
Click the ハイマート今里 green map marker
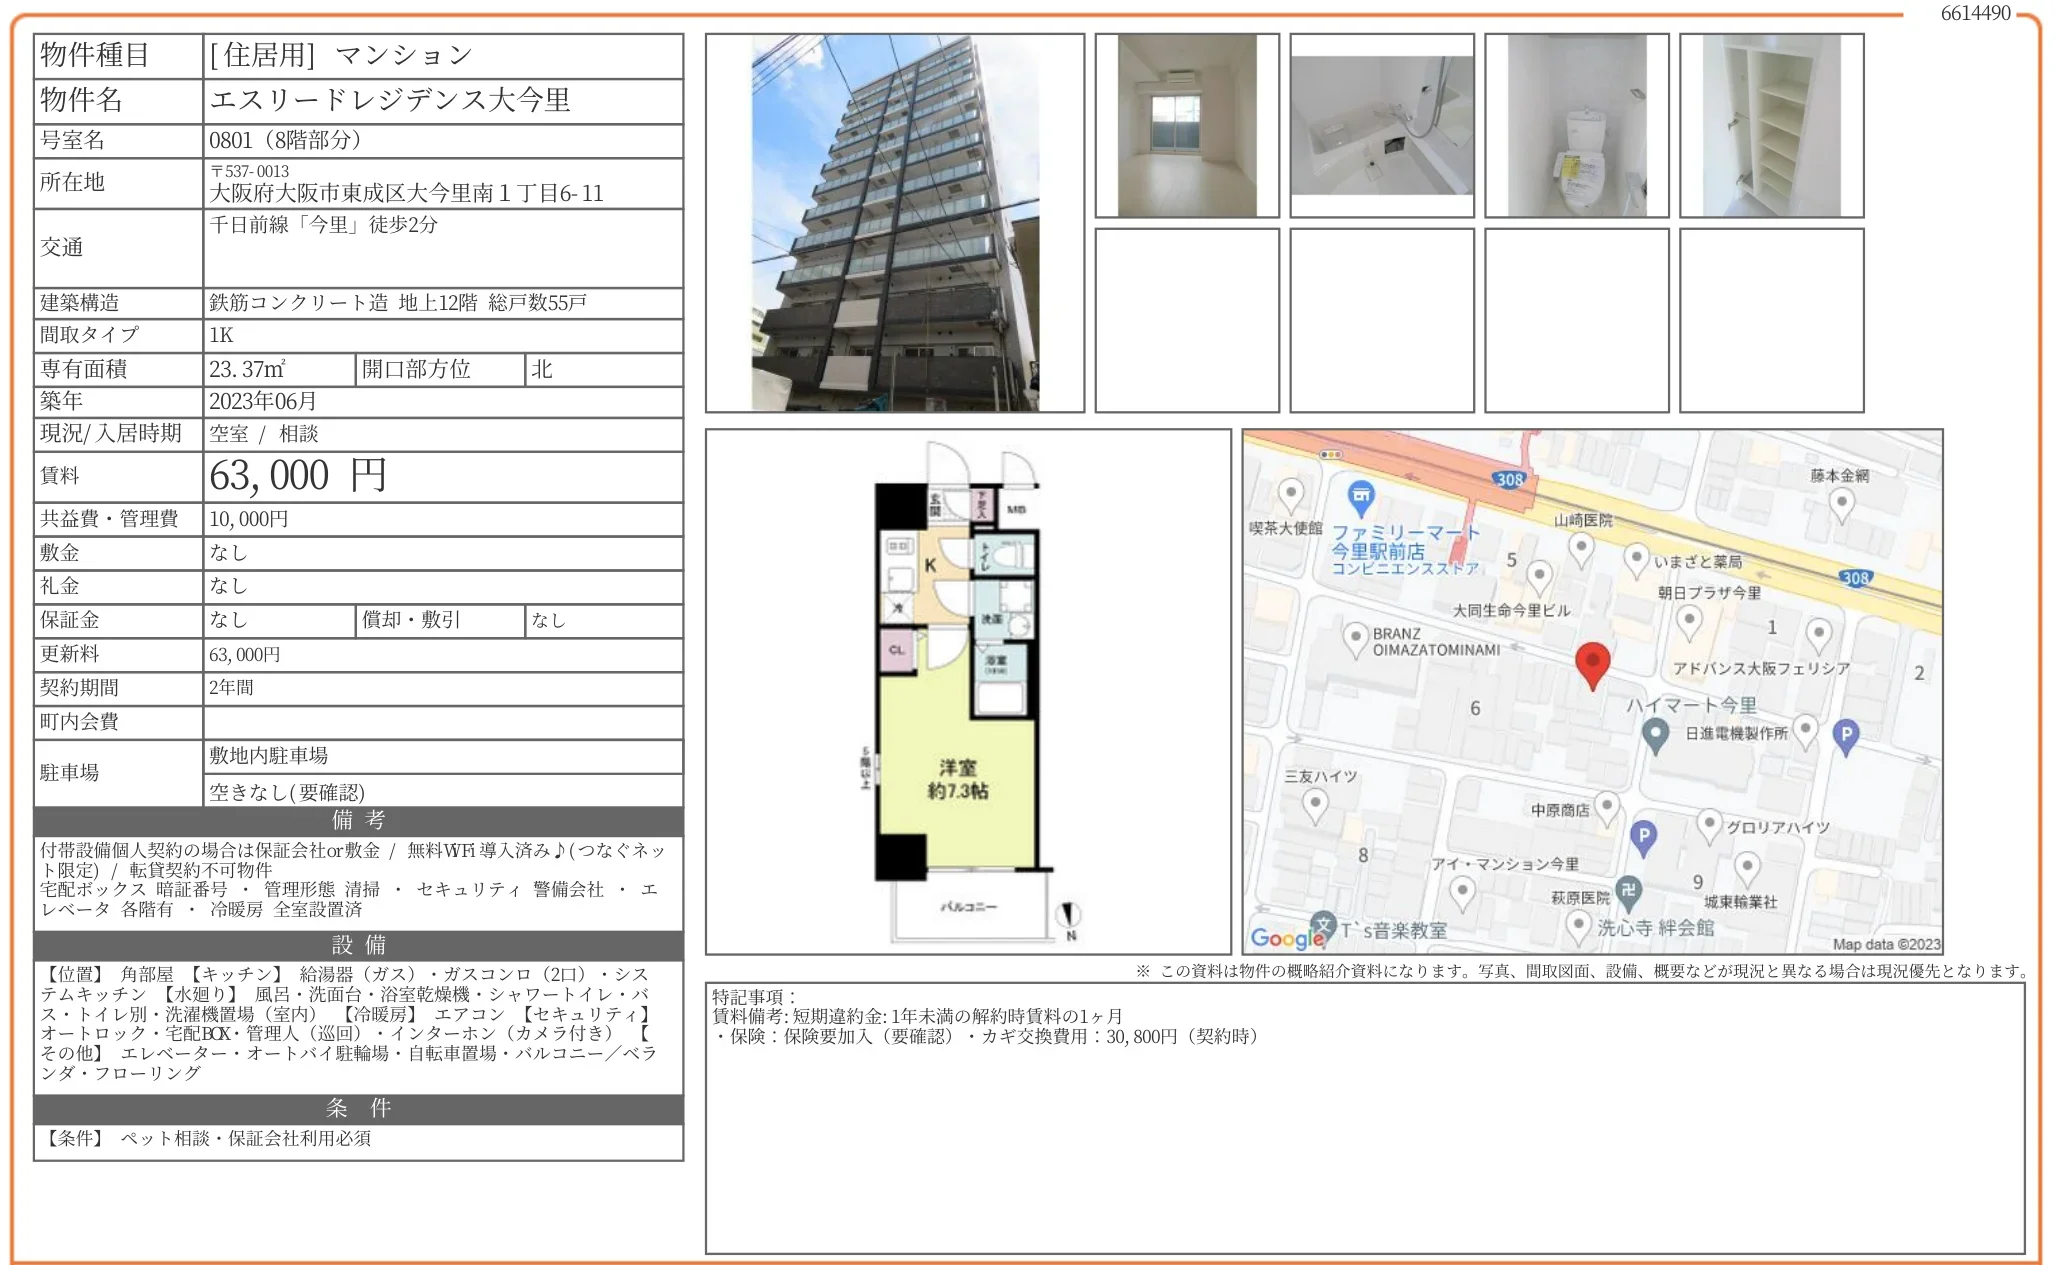pyautogui.click(x=1655, y=735)
